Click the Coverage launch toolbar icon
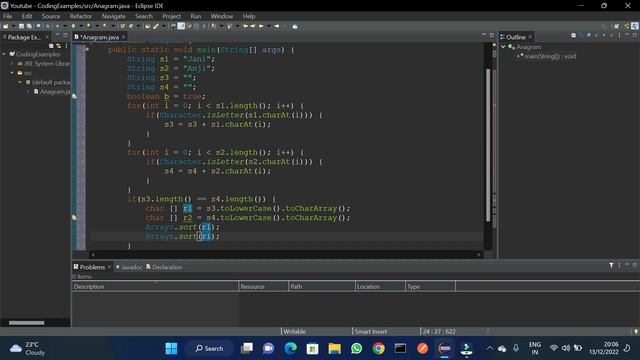This screenshot has width=640, height=360. pos(89,26)
